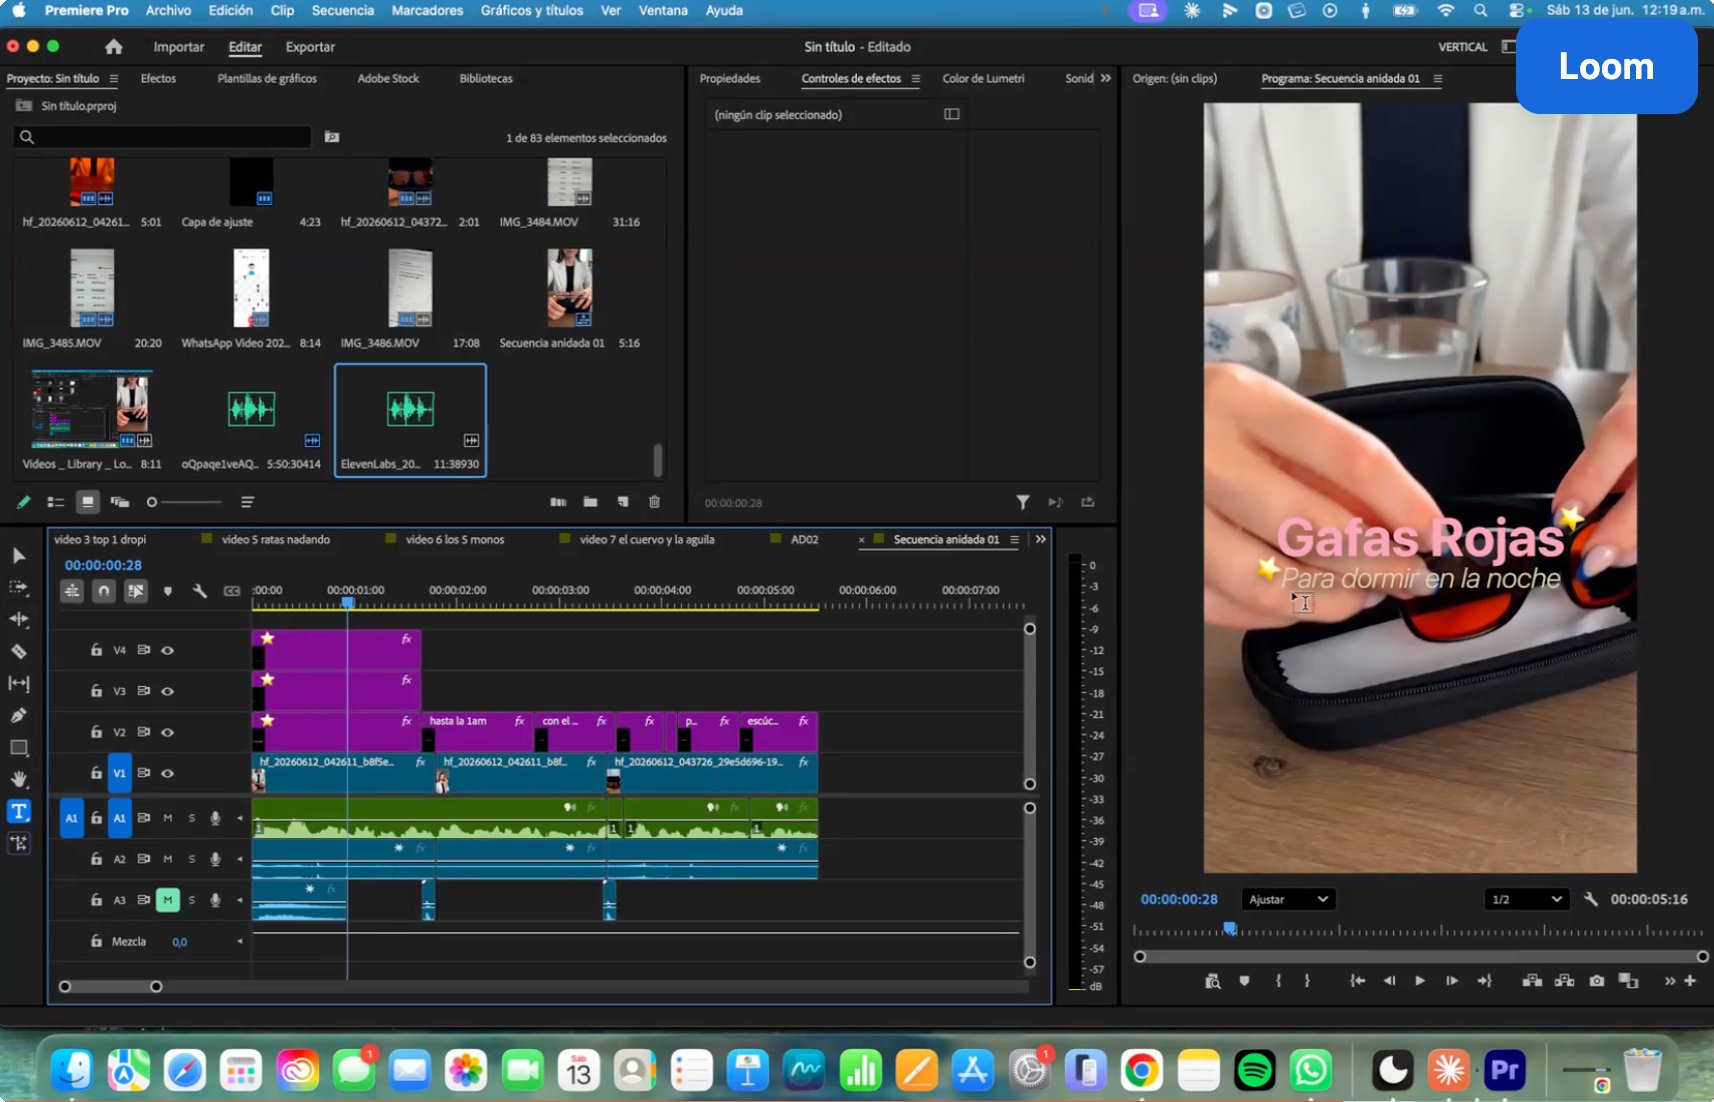Click the Editar workspace button
Image resolution: width=1714 pixels, height=1102 pixels.
245,47
